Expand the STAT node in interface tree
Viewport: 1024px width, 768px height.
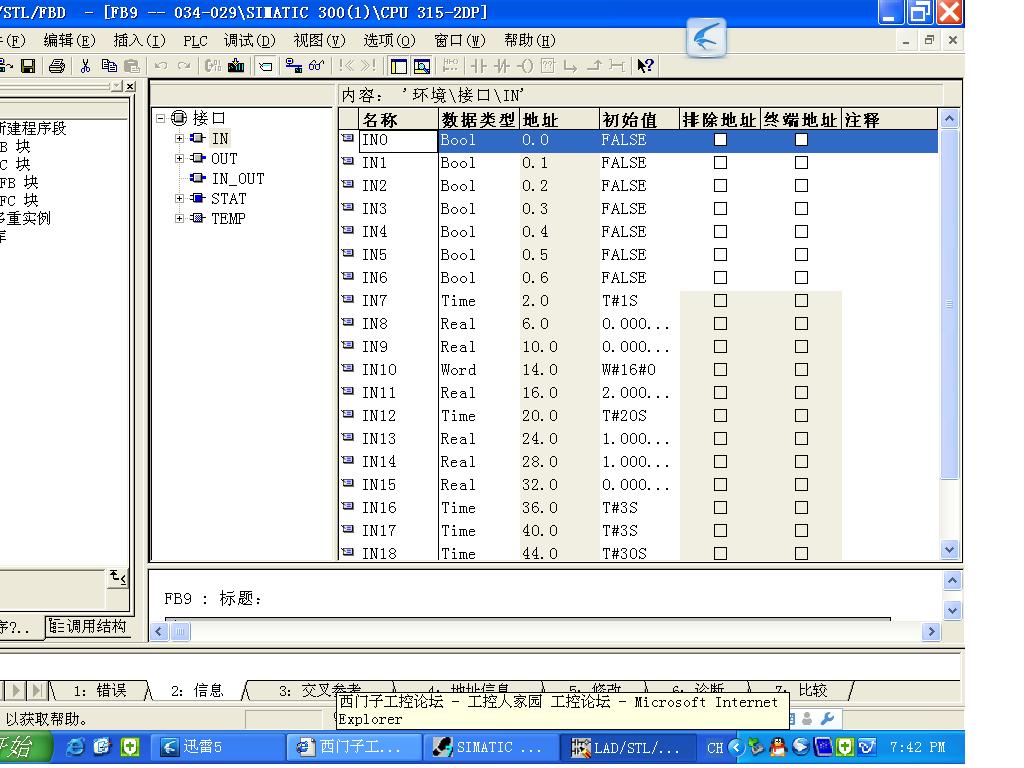(180, 199)
